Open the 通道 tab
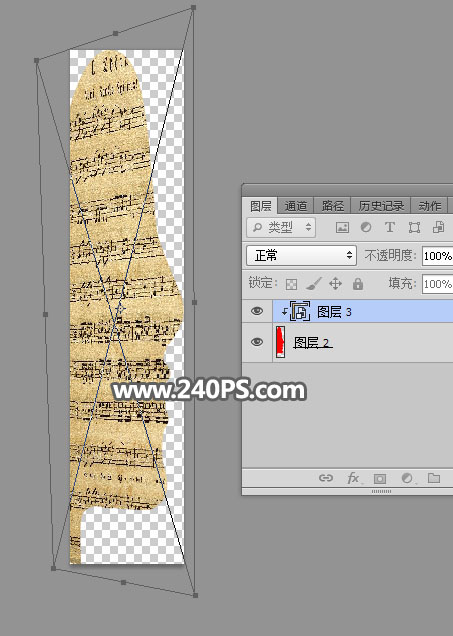This screenshot has height=636, width=453. pyautogui.click(x=295, y=206)
